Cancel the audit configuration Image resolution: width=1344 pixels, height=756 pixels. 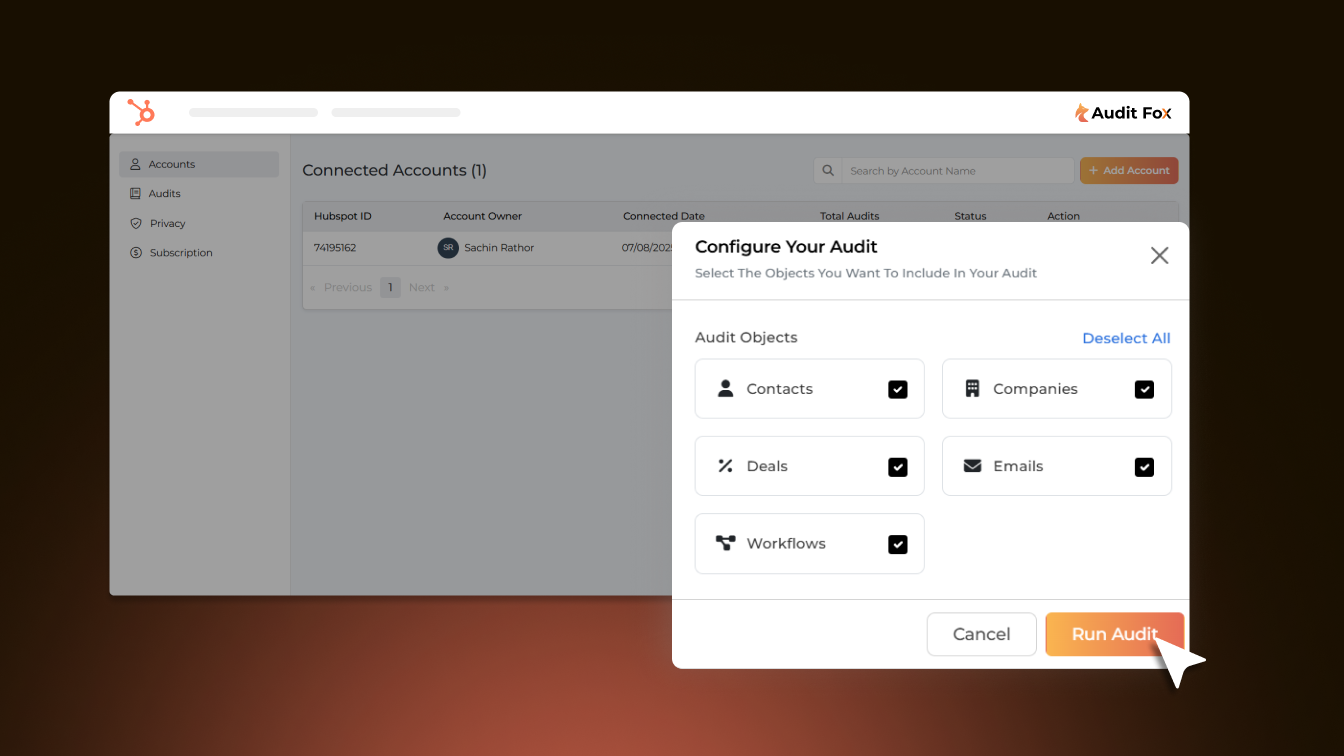pyautogui.click(x=981, y=634)
